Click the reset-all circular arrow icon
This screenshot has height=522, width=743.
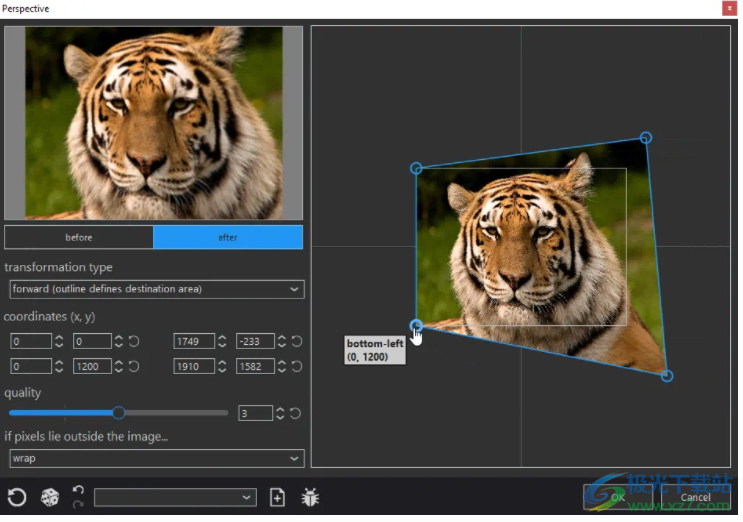click(x=17, y=497)
